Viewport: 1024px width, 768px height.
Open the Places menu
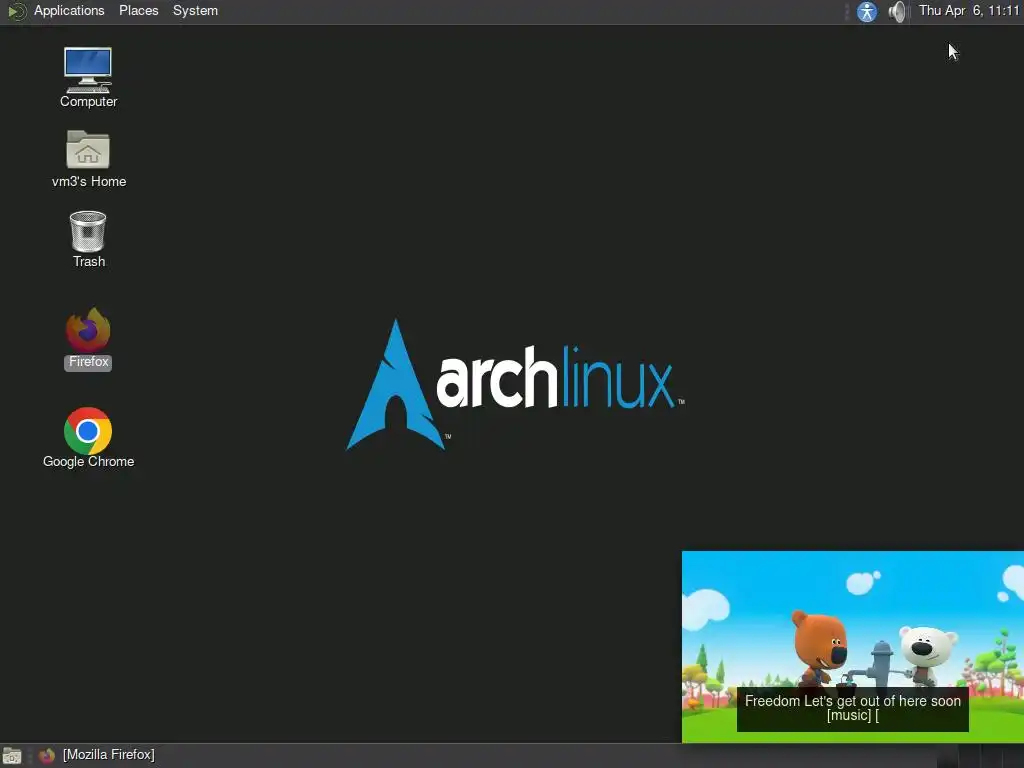click(138, 10)
